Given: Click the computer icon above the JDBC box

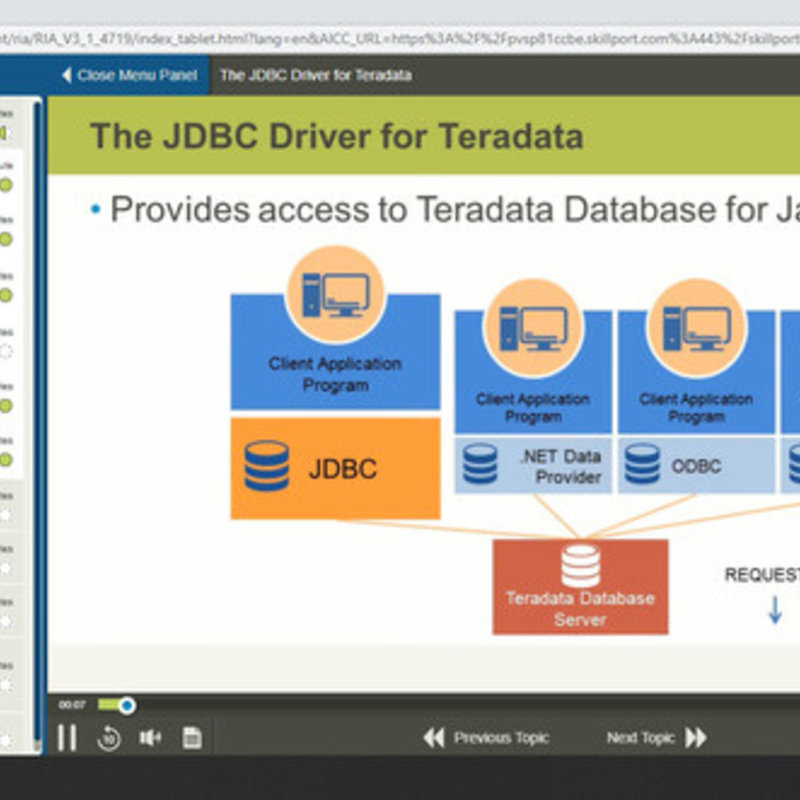Looking at the screenshot, I should [x=336, y=295].
